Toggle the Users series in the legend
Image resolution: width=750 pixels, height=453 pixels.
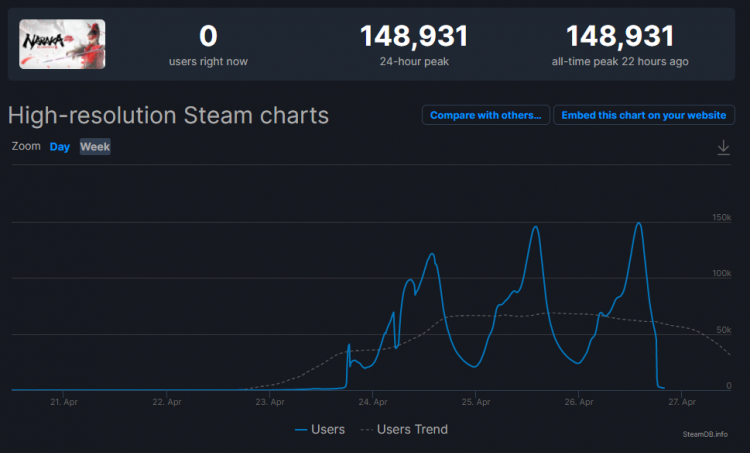[x=320, y=430]
